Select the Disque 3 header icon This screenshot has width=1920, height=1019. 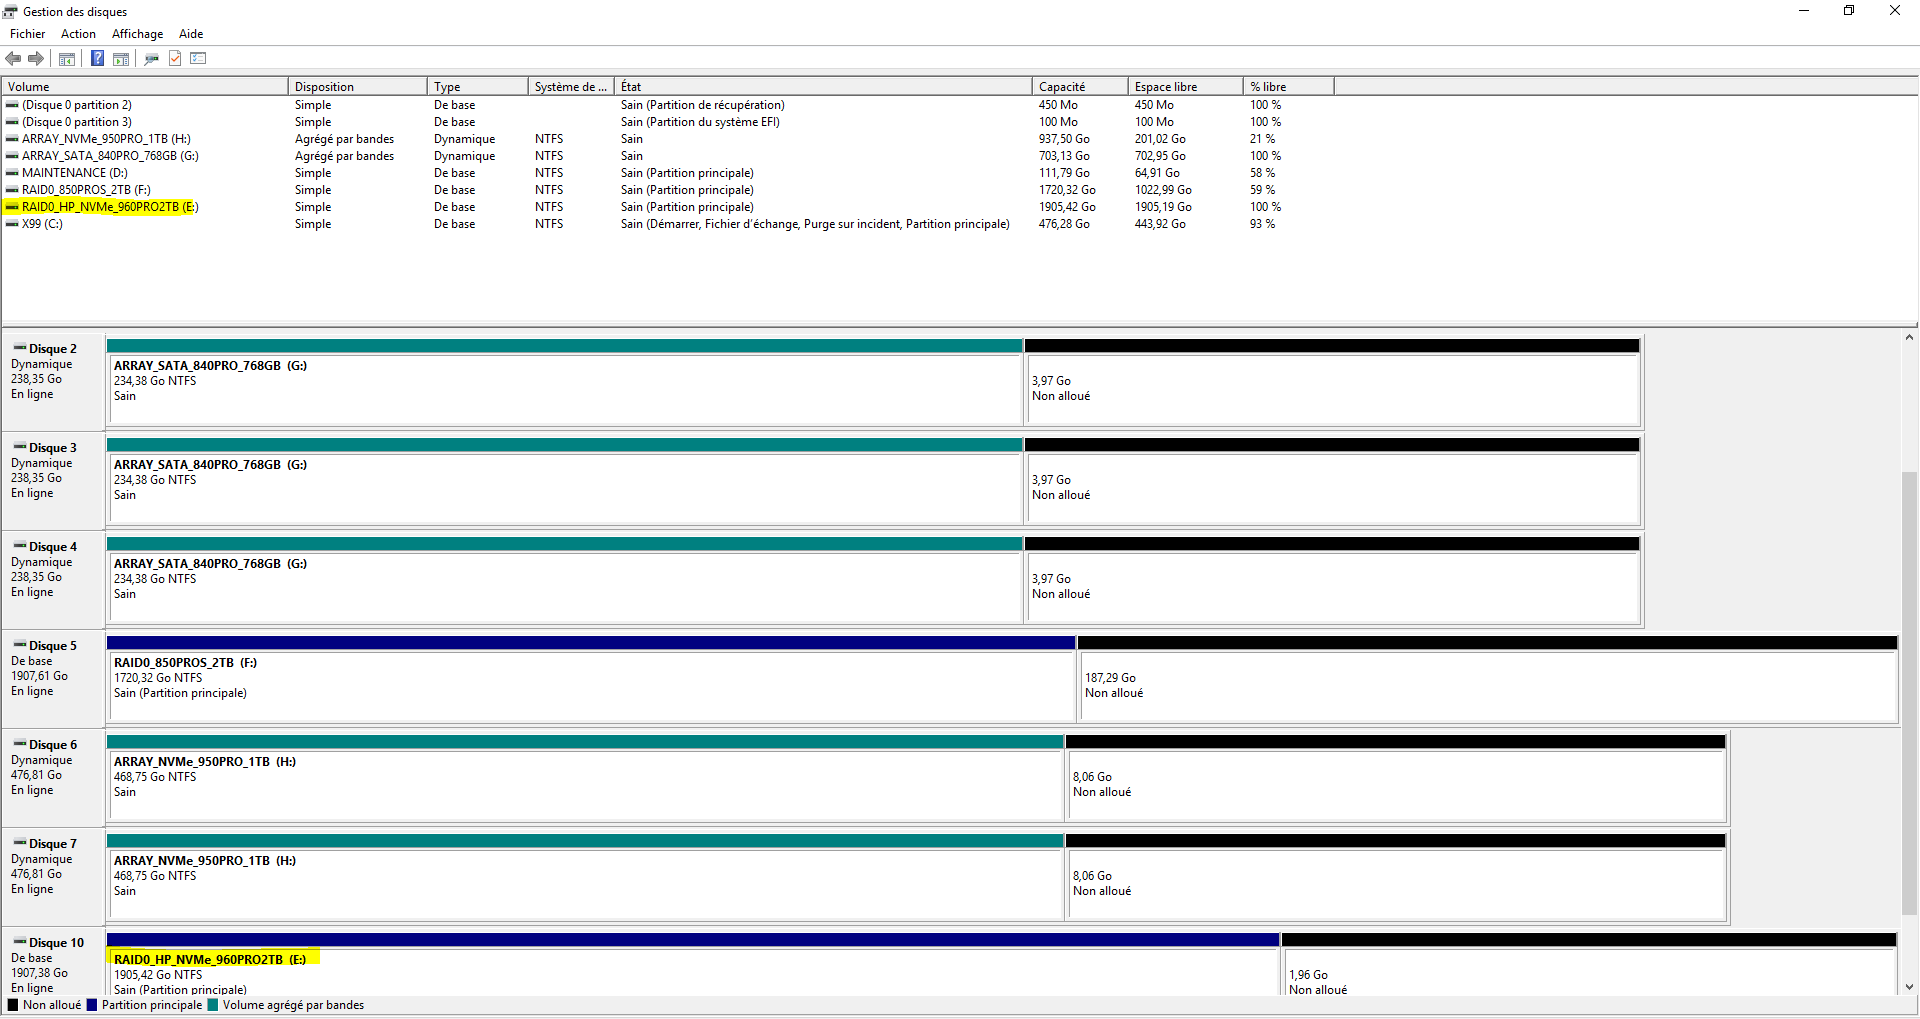coord(20,447)
